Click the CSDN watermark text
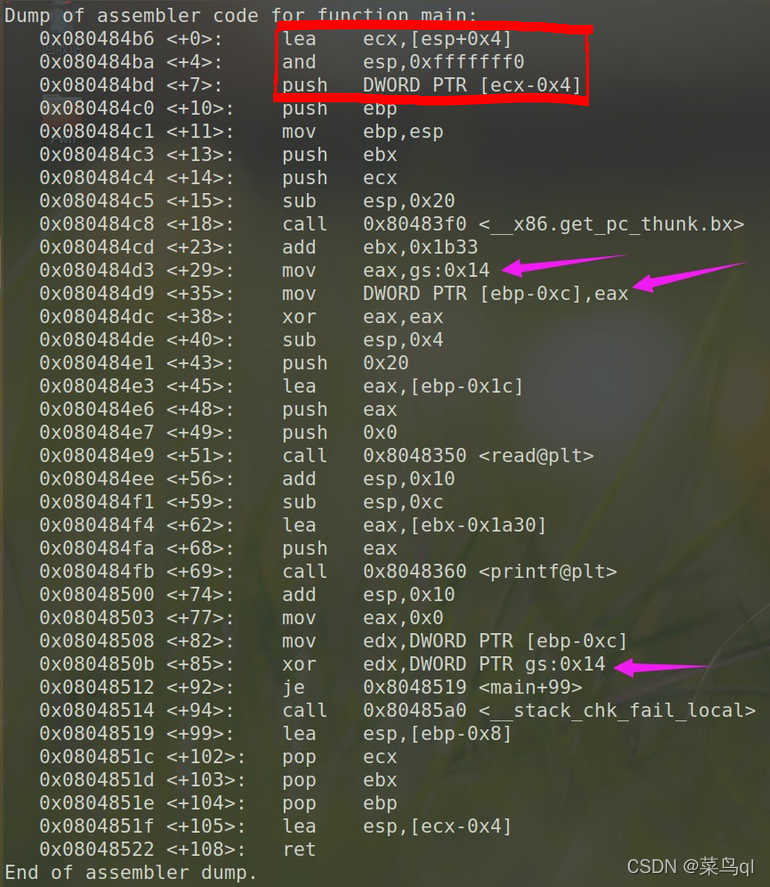 690,867
